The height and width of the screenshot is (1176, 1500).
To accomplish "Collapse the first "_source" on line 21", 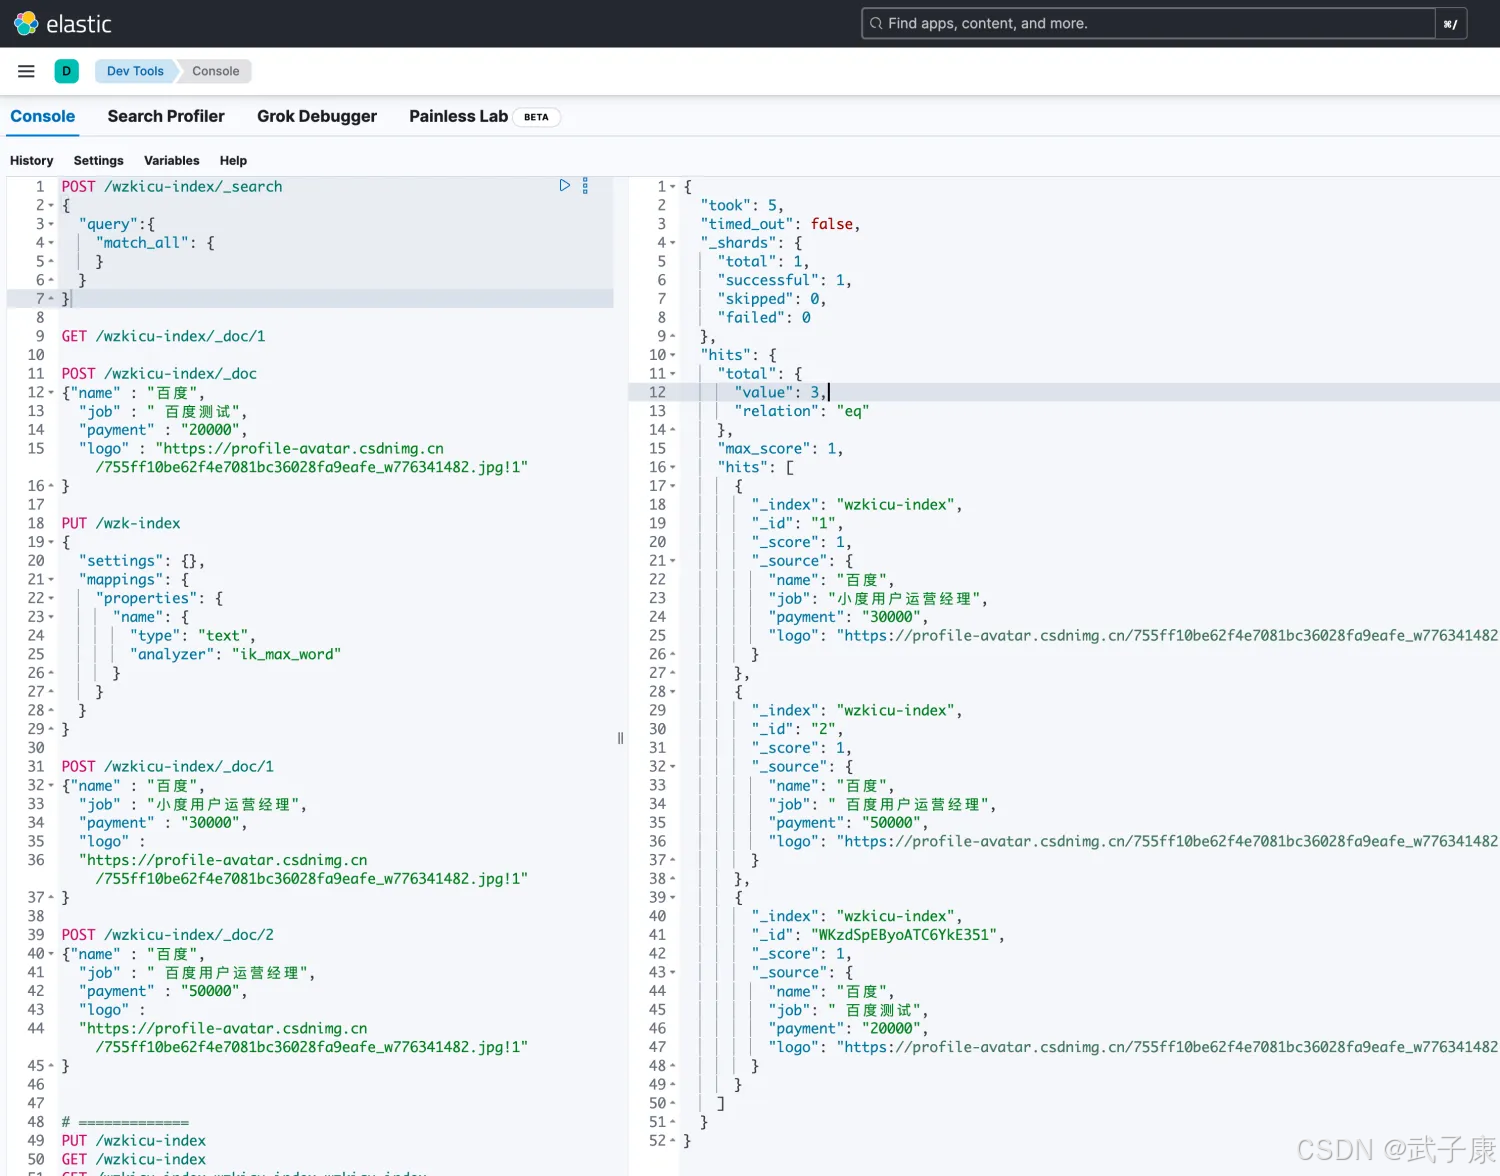I will [x=673, y=561].
